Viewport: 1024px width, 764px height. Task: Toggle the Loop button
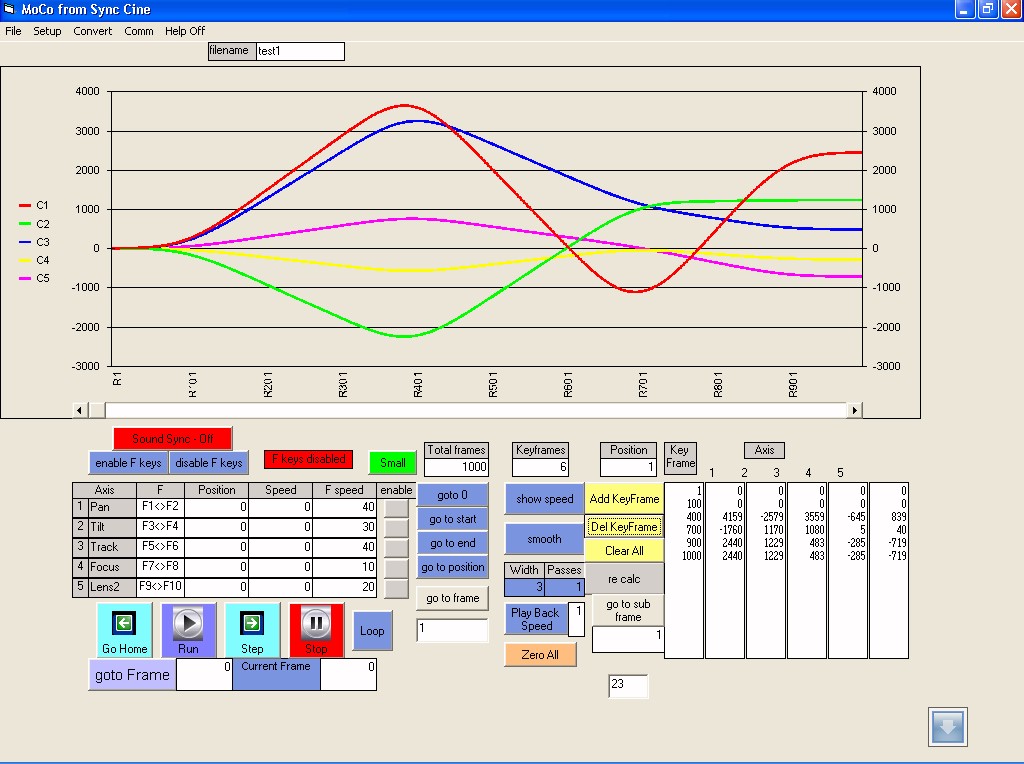coord(372,631)
